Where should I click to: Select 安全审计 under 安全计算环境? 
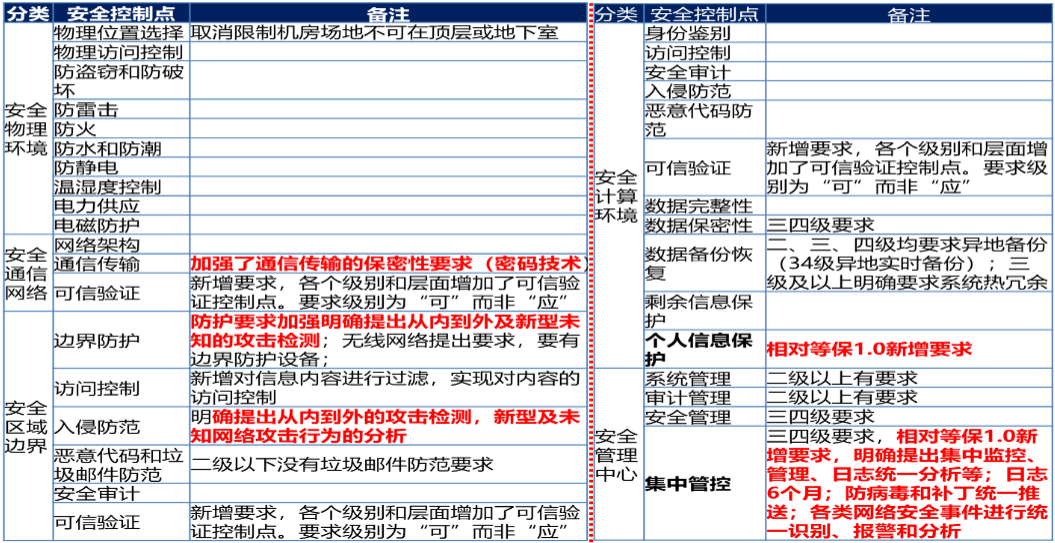(x=704, y=71)
